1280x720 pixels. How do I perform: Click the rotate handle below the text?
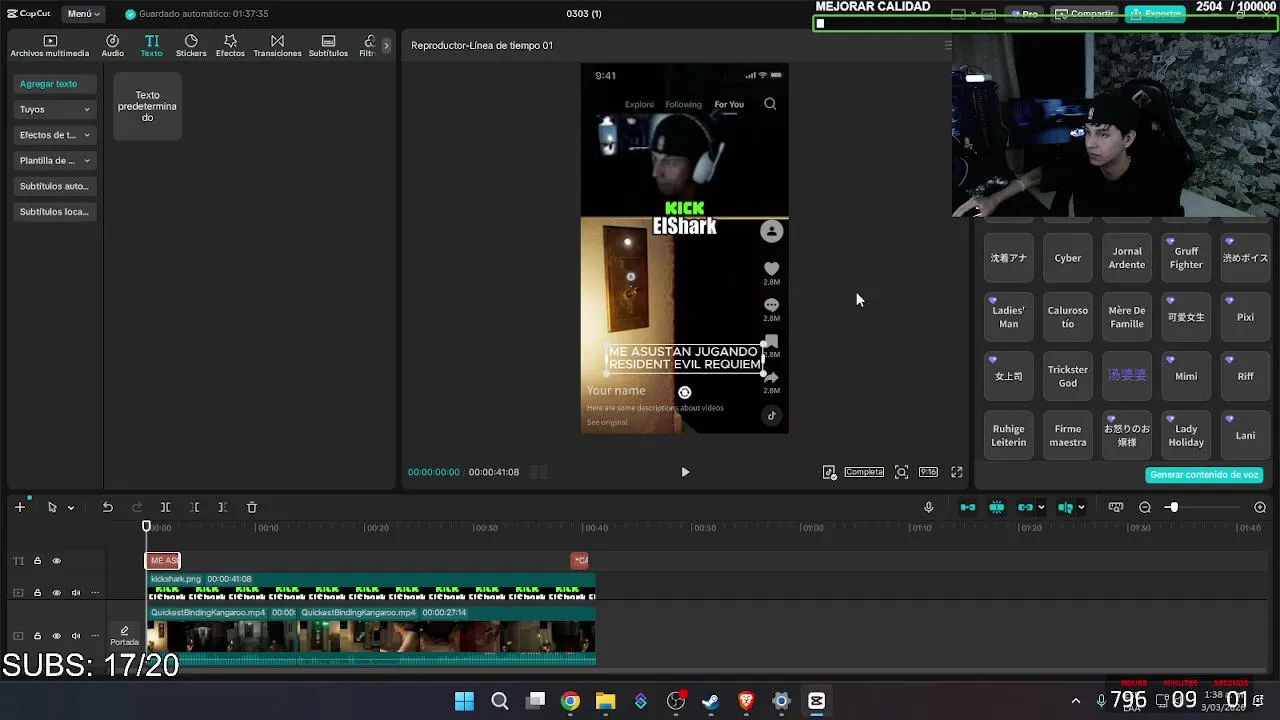click(685, 393)
